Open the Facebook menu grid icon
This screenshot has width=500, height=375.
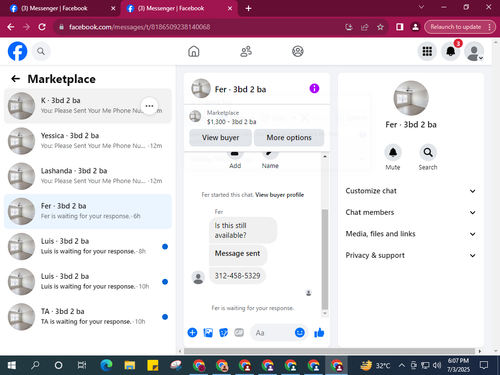(427, 51)
